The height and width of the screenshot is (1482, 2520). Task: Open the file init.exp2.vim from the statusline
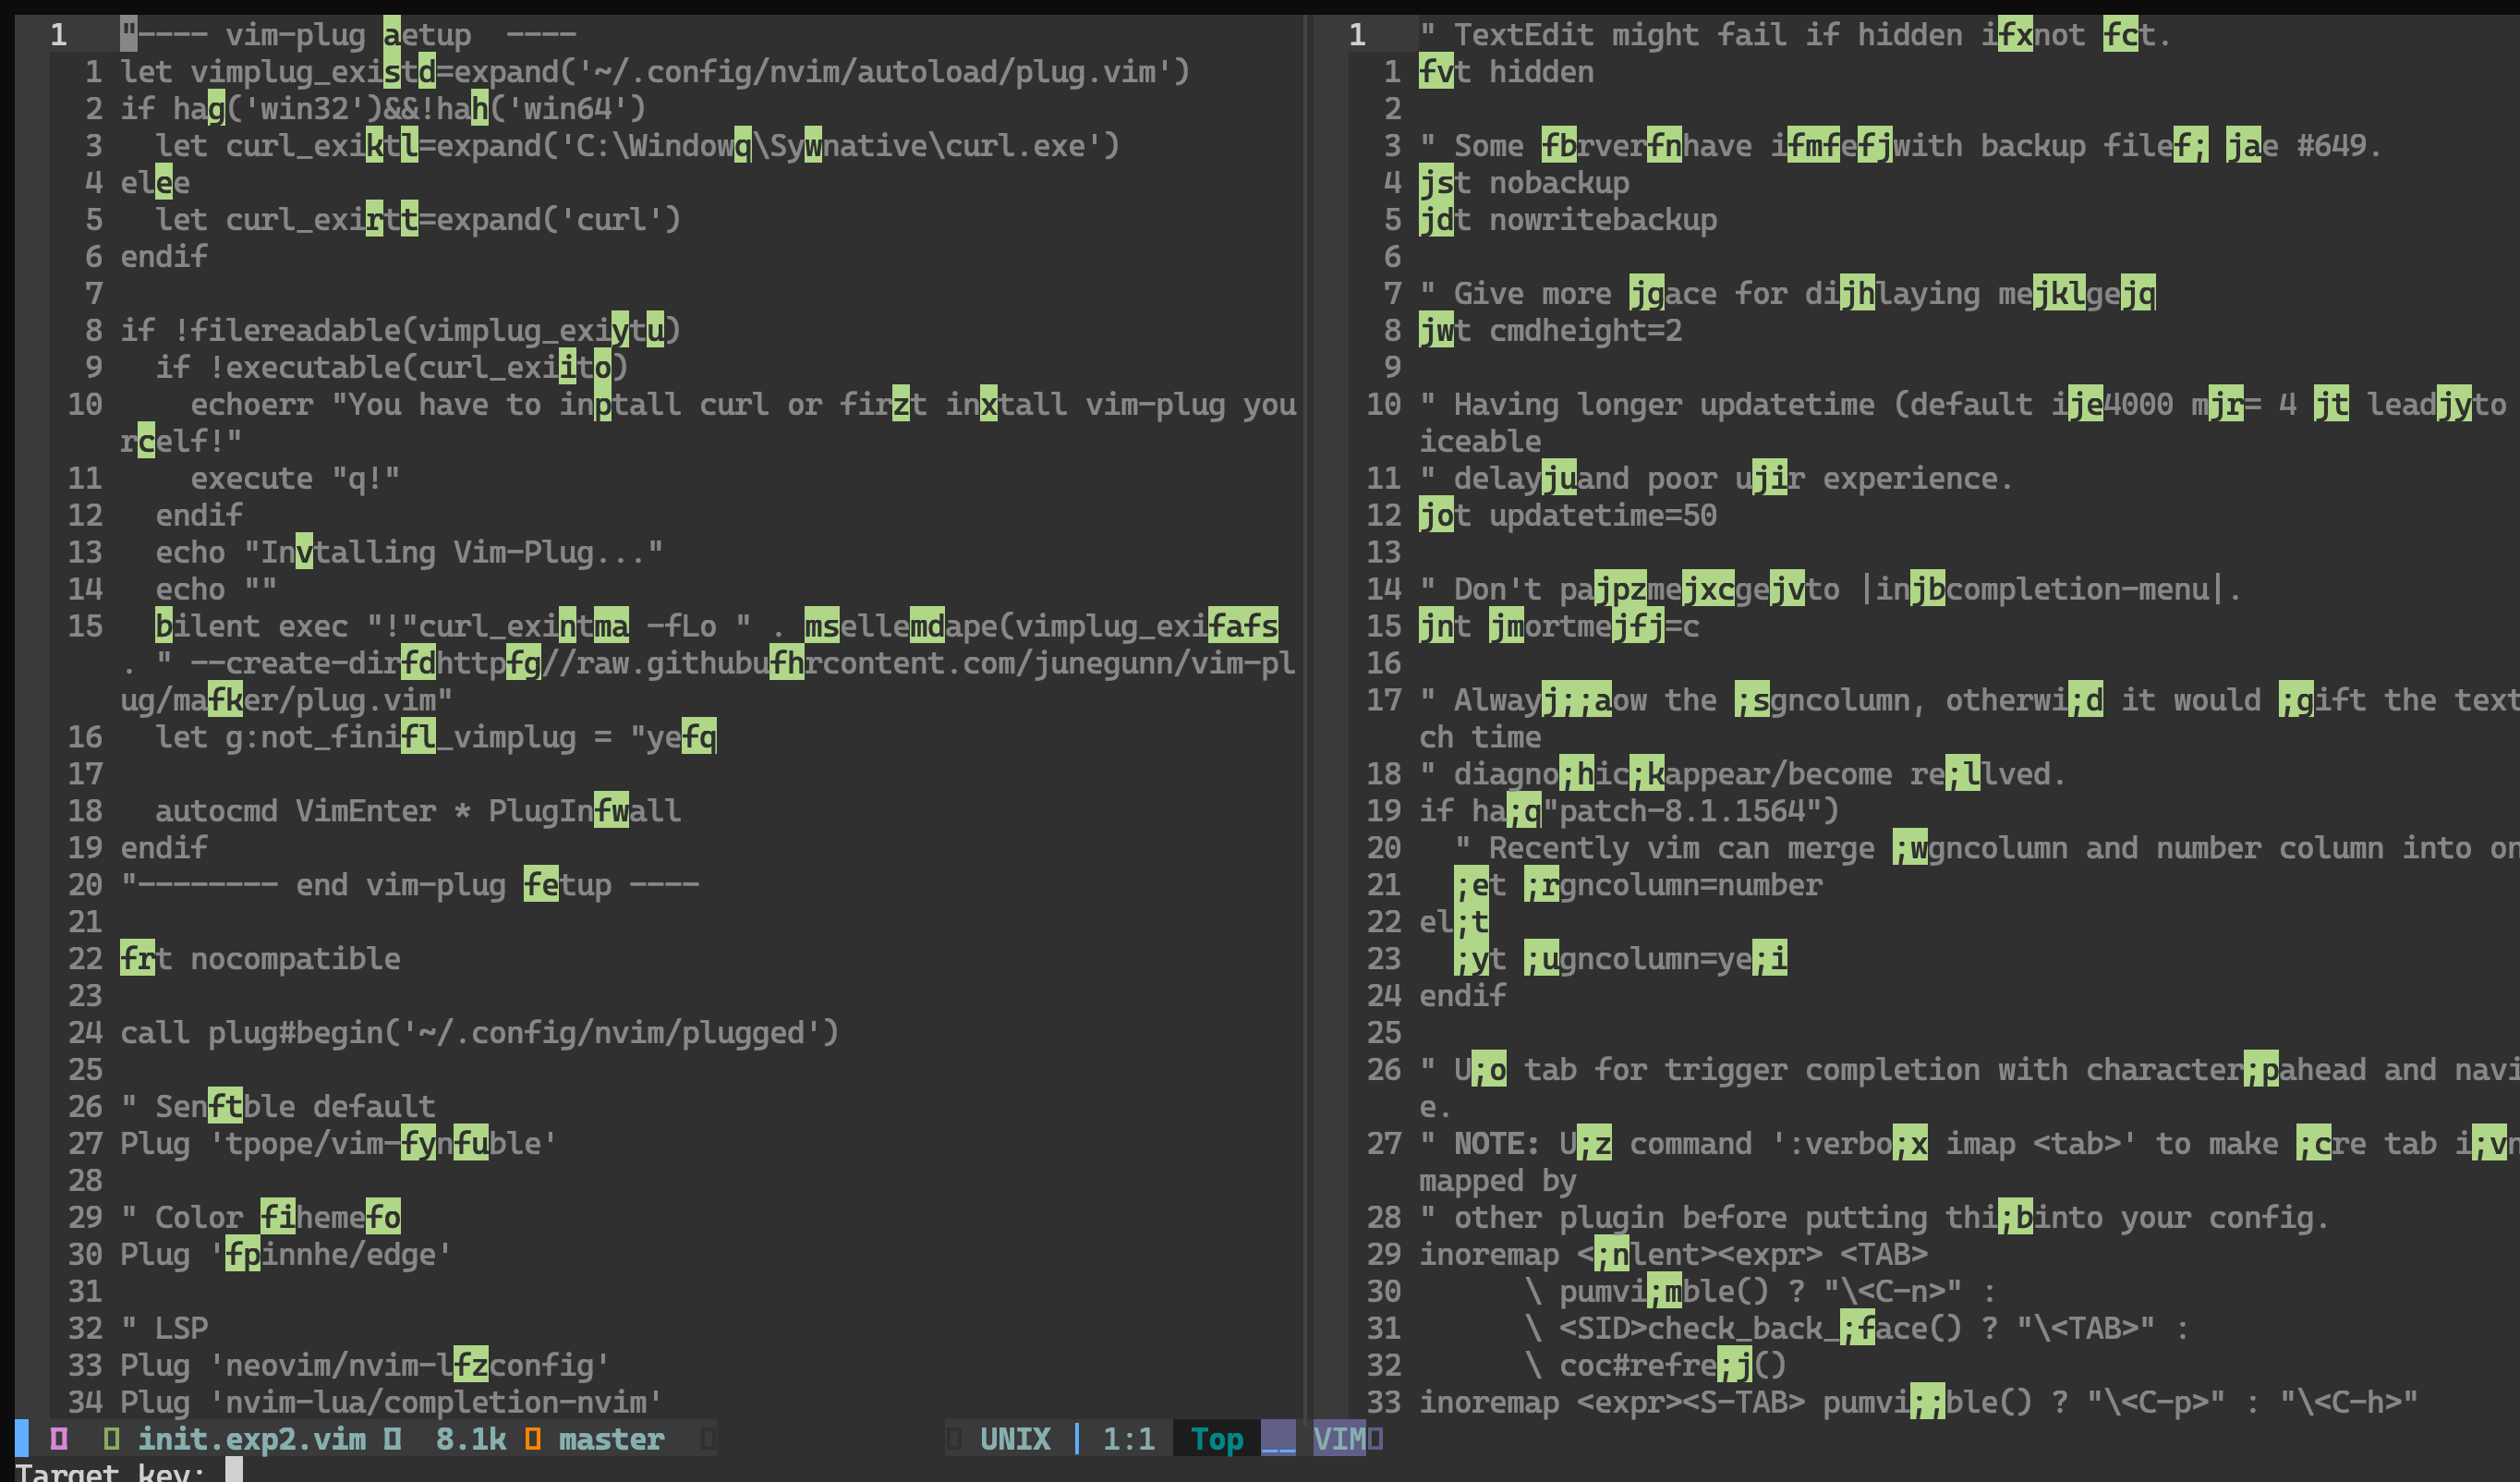click(x=252, y=1439)
